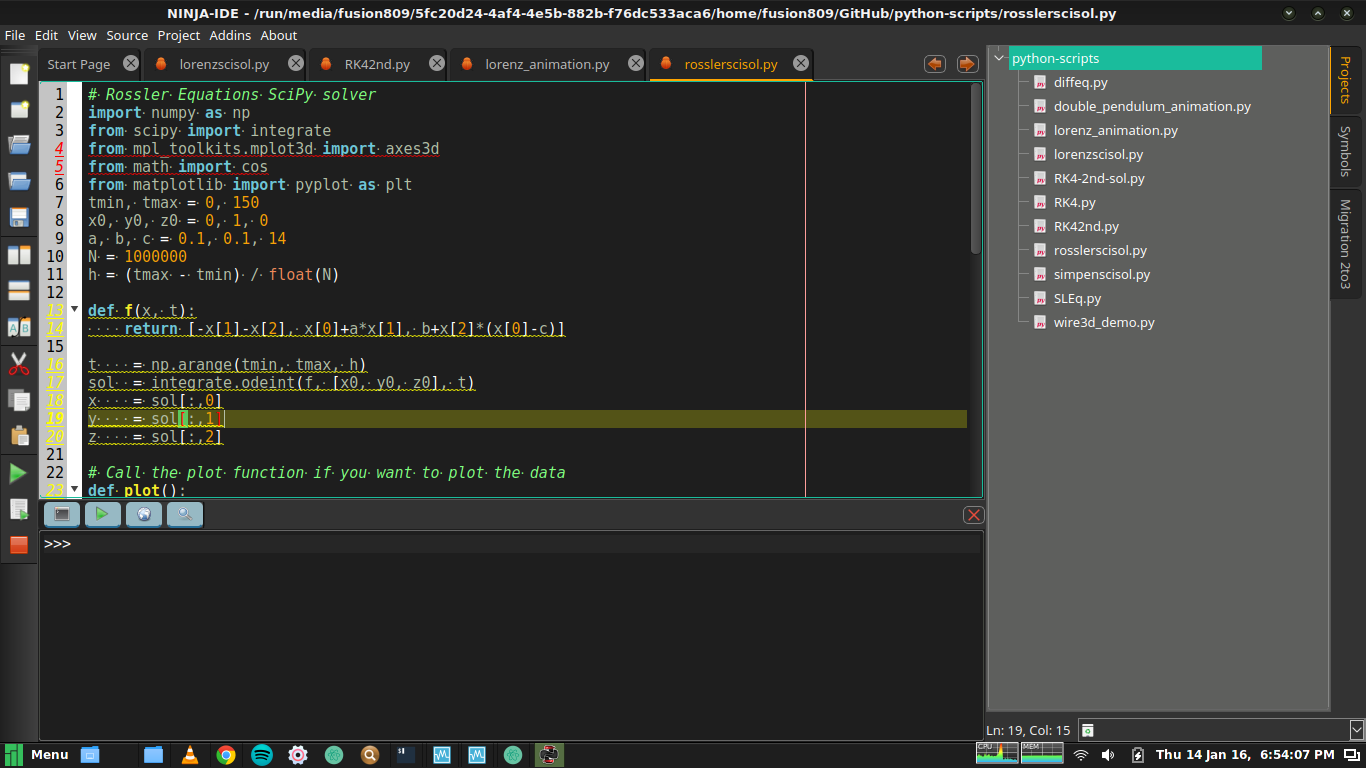Click the run output play button in bottom panel
Viewport: 1366px width, 768px height.
point(103,514)
